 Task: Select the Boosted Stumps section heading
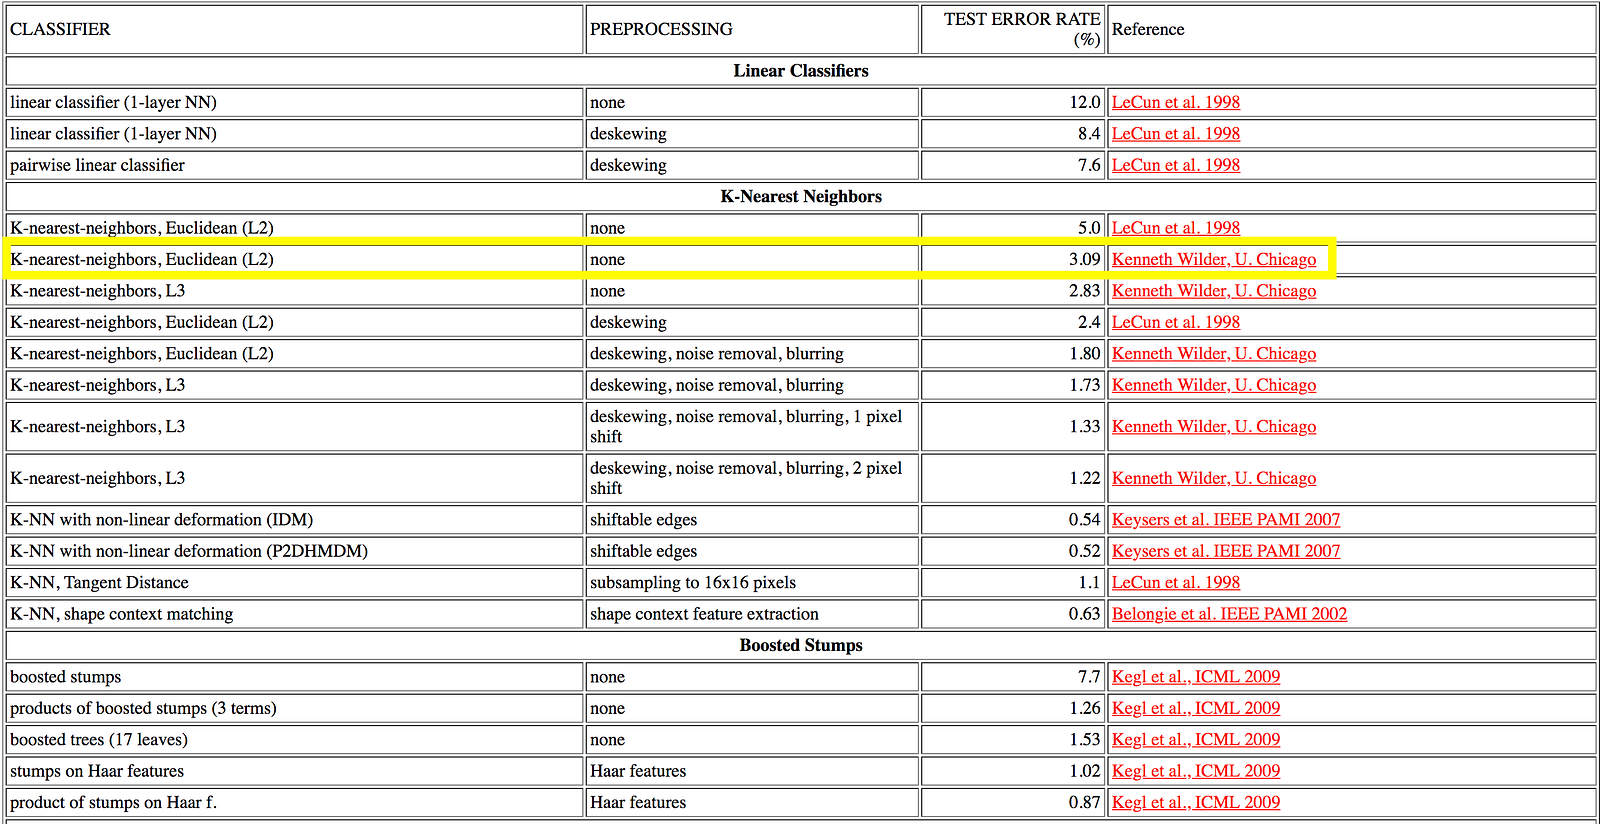click(x=801, y=646)
